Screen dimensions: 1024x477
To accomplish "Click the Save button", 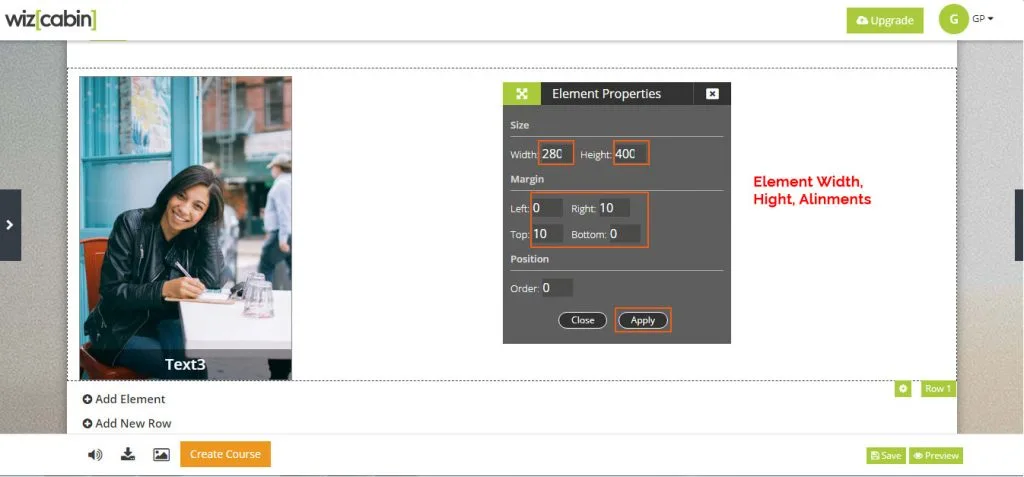I will [x=886, y=456].
